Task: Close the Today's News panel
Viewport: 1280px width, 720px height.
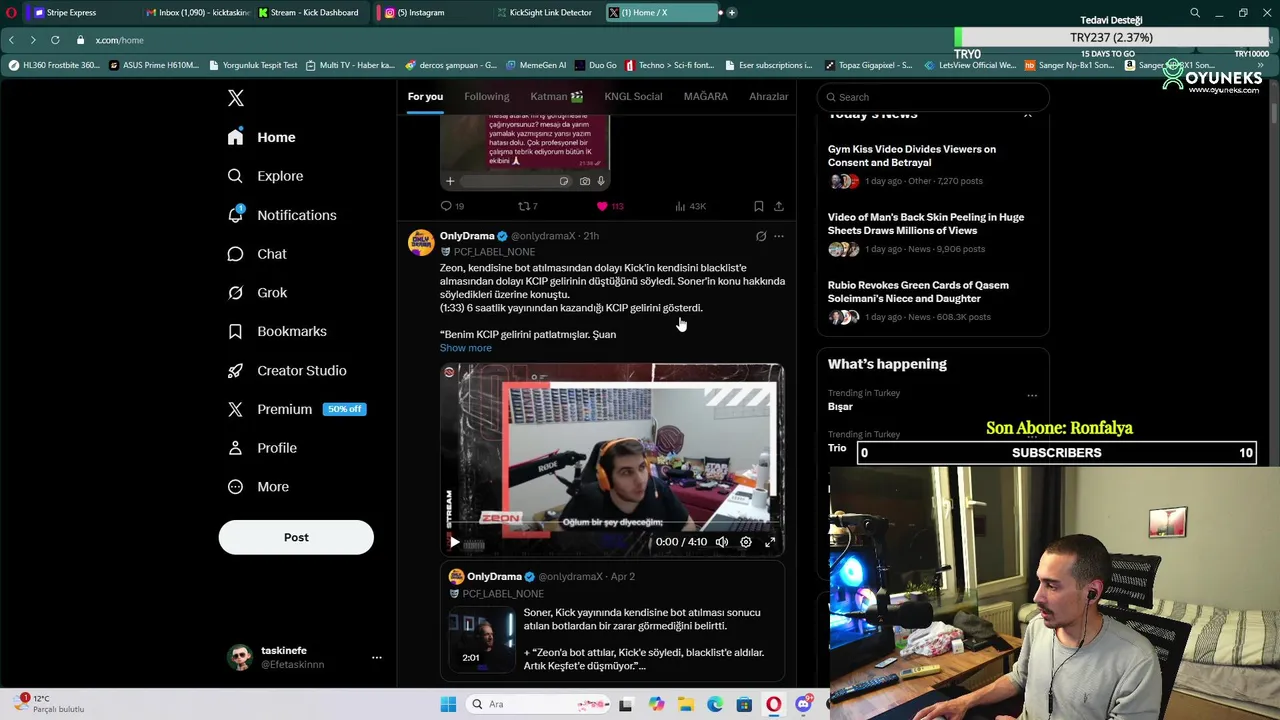Action: click(x=1027, y=114)
